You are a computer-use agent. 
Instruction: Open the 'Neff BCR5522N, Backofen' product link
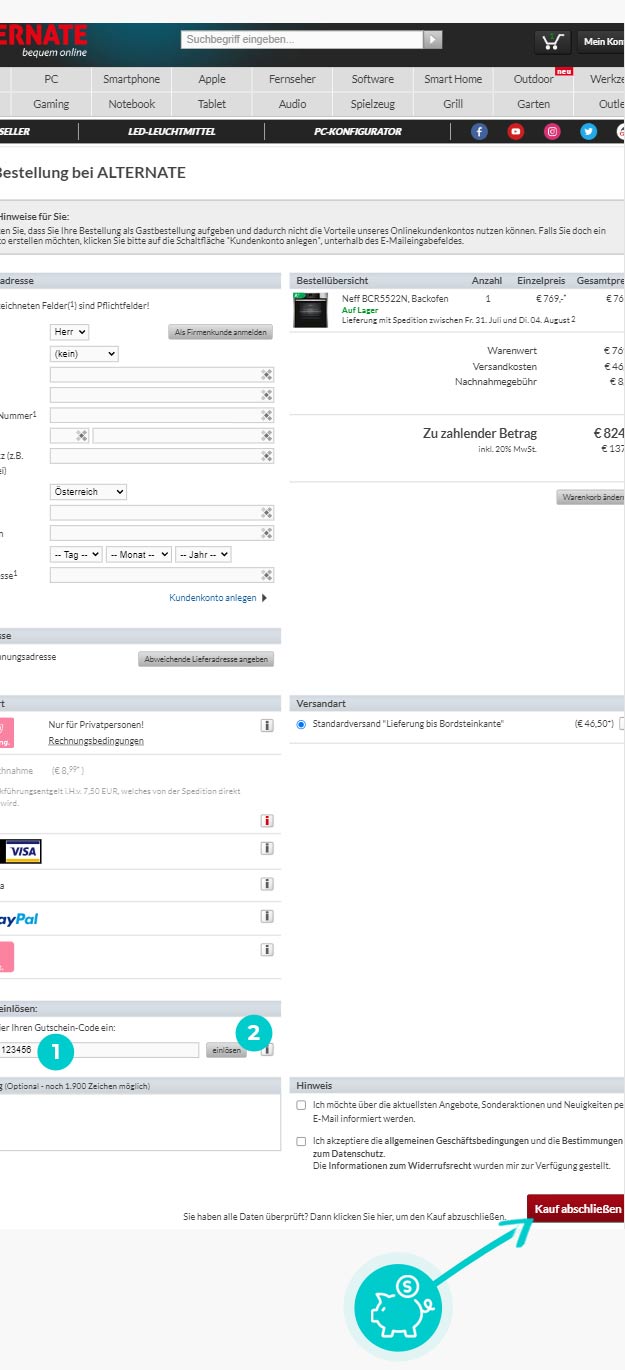pyautogui.click(x=395, y=299)
